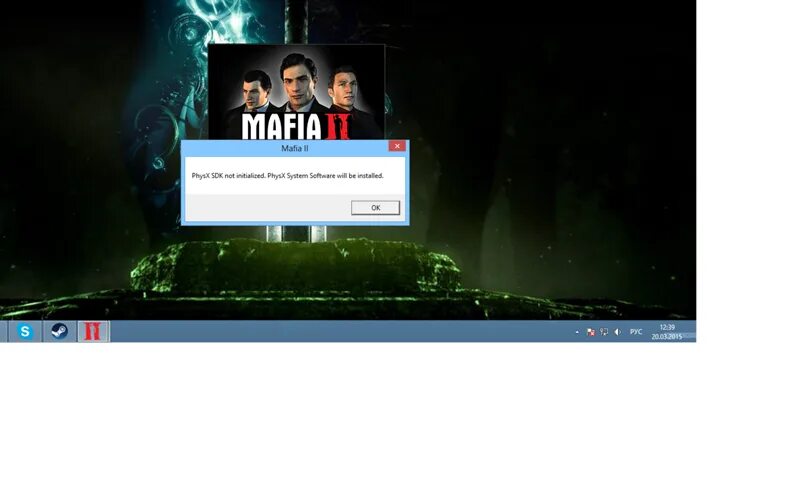Show hidden tray icons arrow

(577, 332)
